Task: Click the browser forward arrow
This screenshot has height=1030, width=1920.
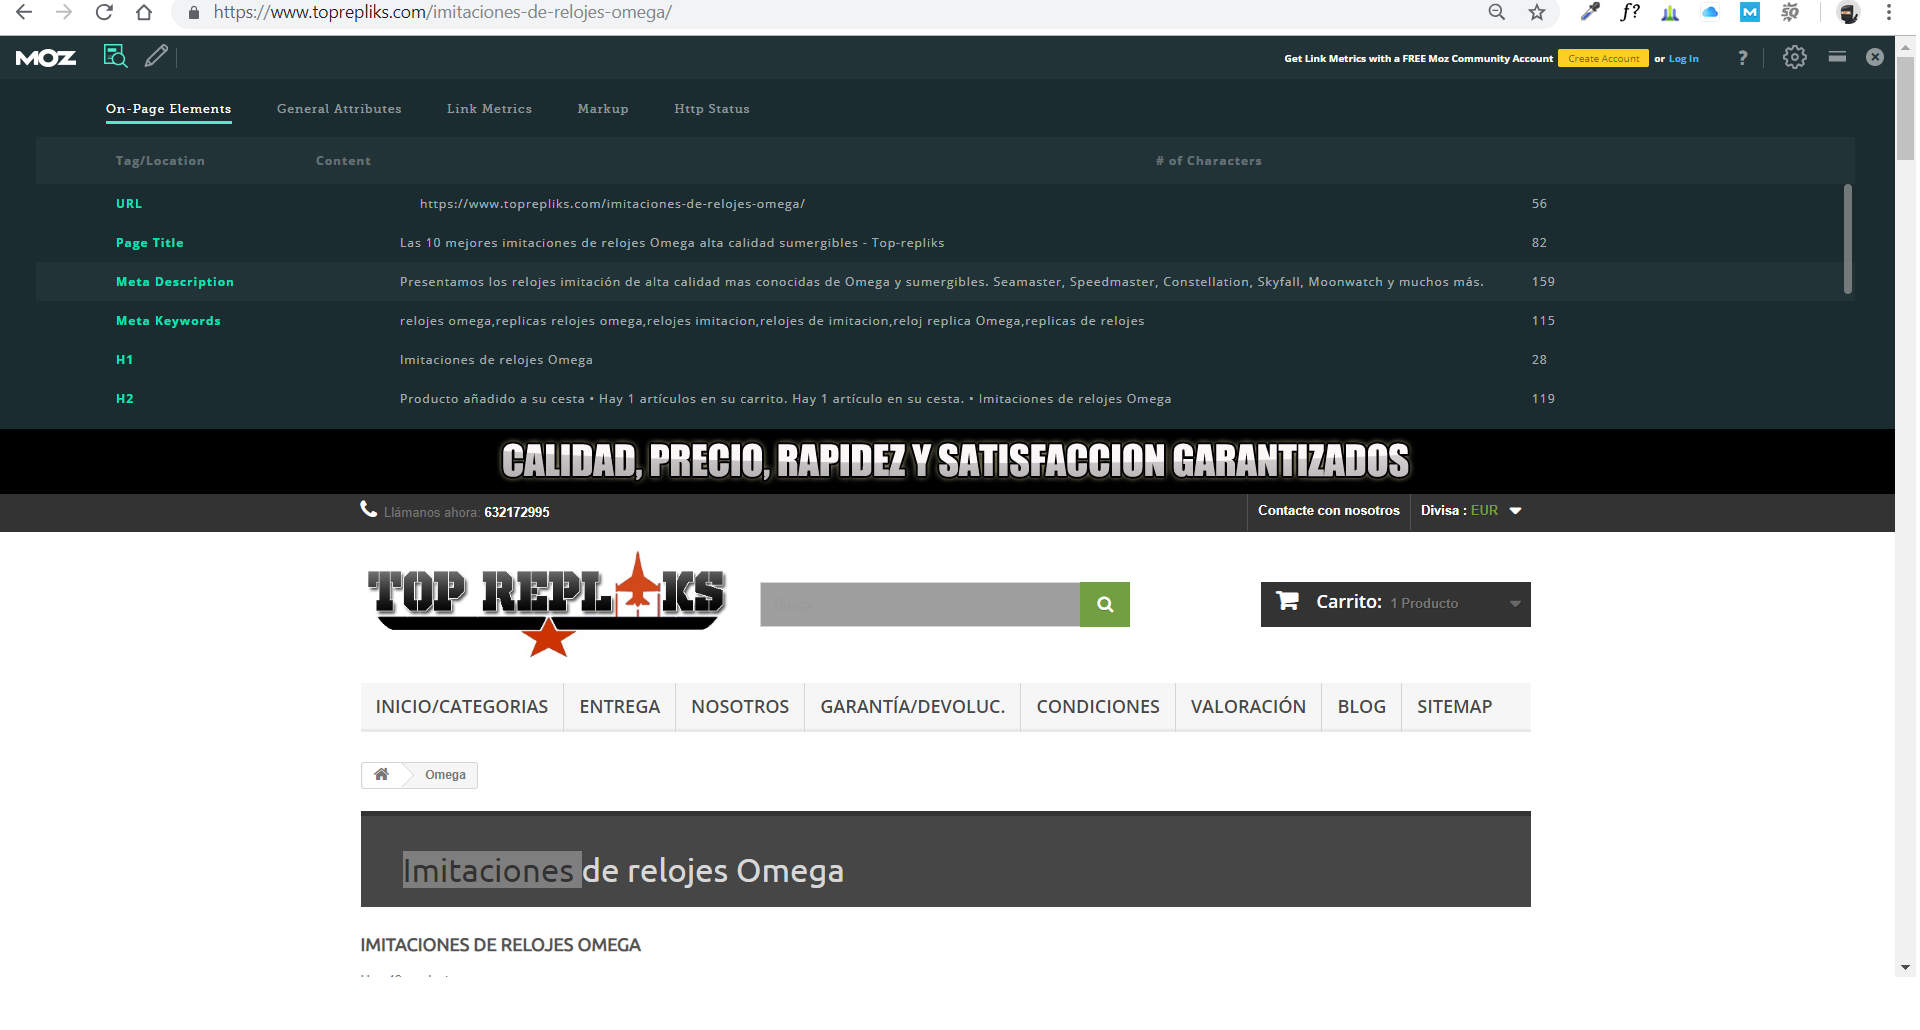Action: [x=64, y=13]
